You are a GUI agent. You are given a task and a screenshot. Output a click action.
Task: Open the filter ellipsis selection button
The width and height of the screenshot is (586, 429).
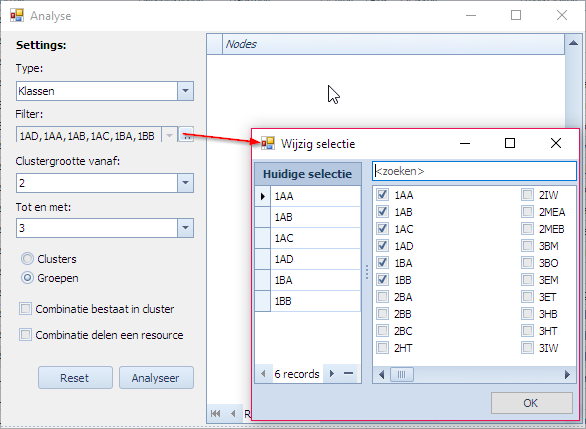tap(186, 135)
